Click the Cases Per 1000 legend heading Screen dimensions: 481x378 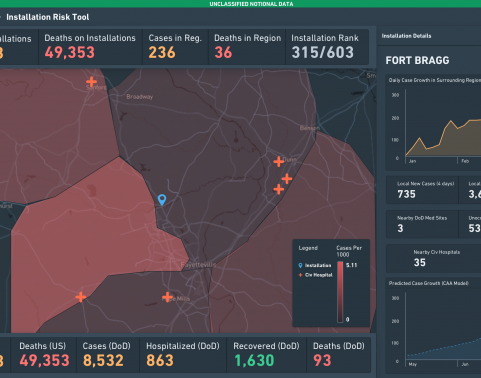point(349,251)
